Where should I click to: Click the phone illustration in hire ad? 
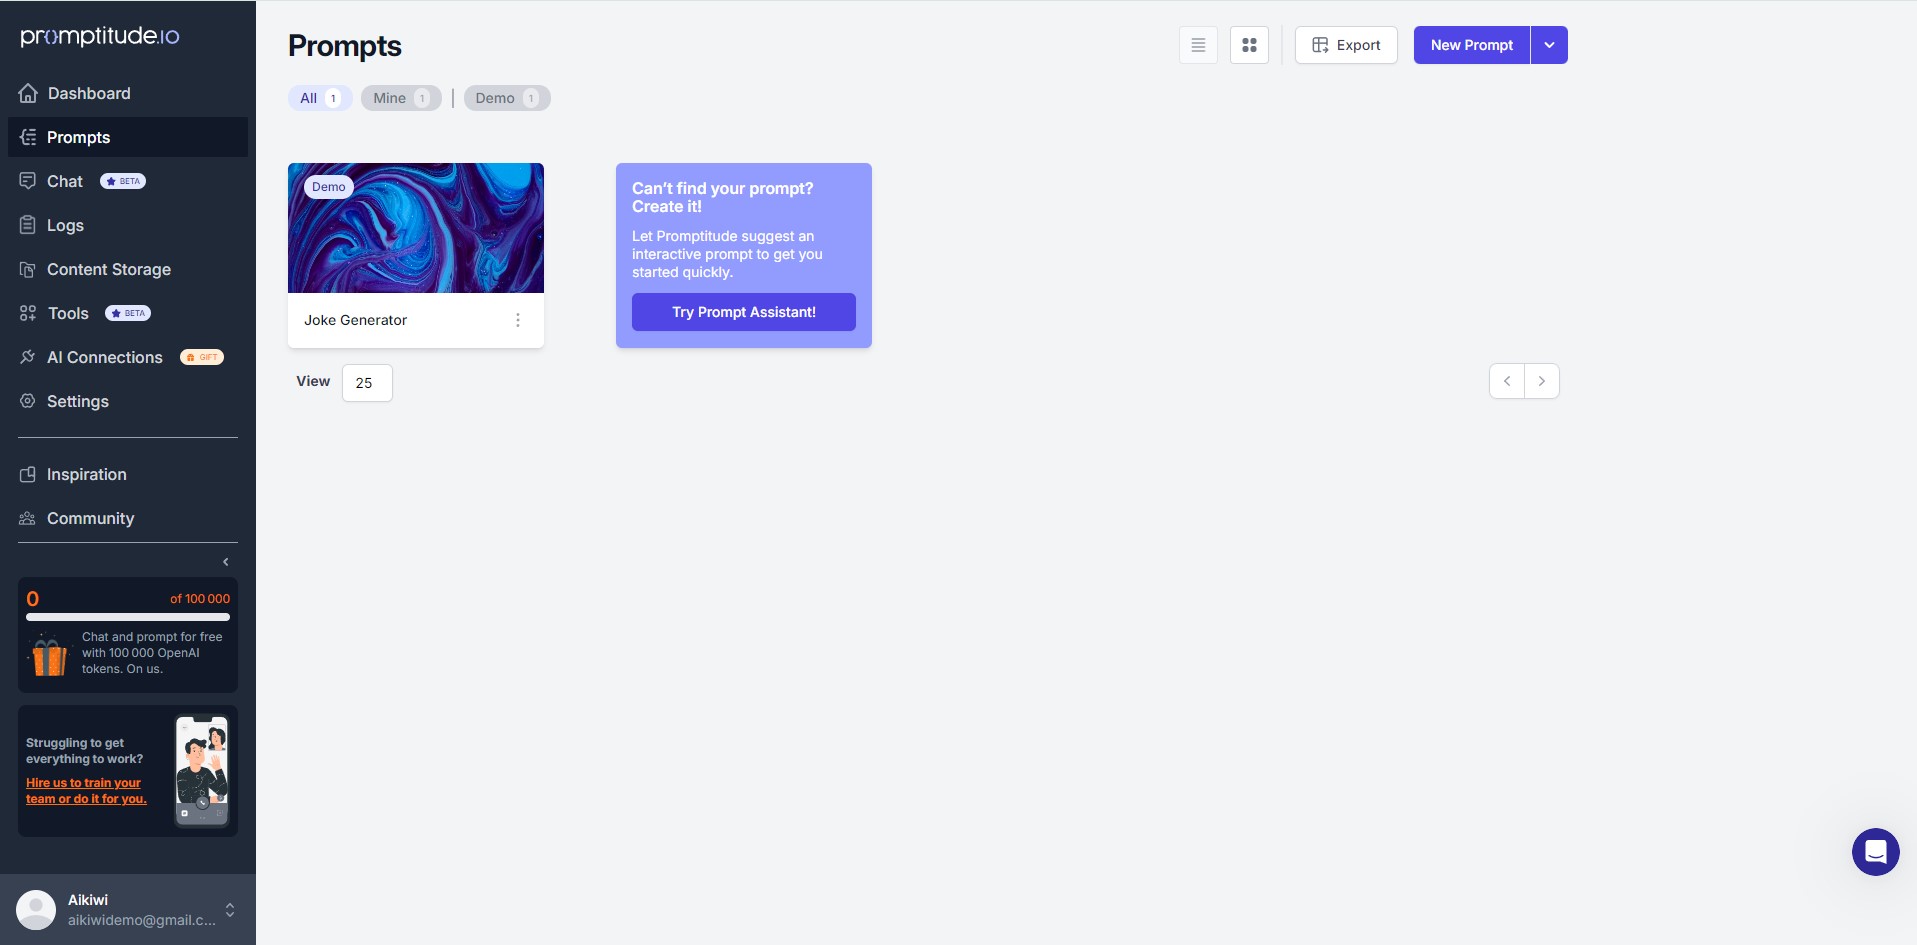pyautogui.click(x=202, y=771)
